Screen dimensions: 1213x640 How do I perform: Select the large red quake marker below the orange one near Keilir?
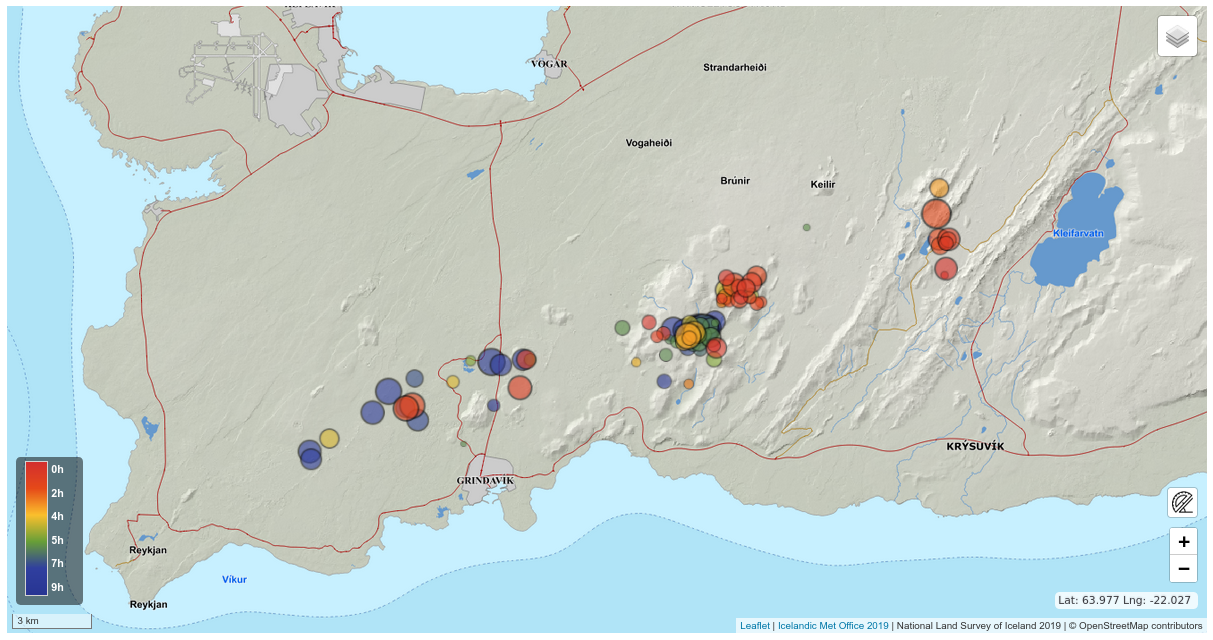pyautogui.click(x=936, y=214)
